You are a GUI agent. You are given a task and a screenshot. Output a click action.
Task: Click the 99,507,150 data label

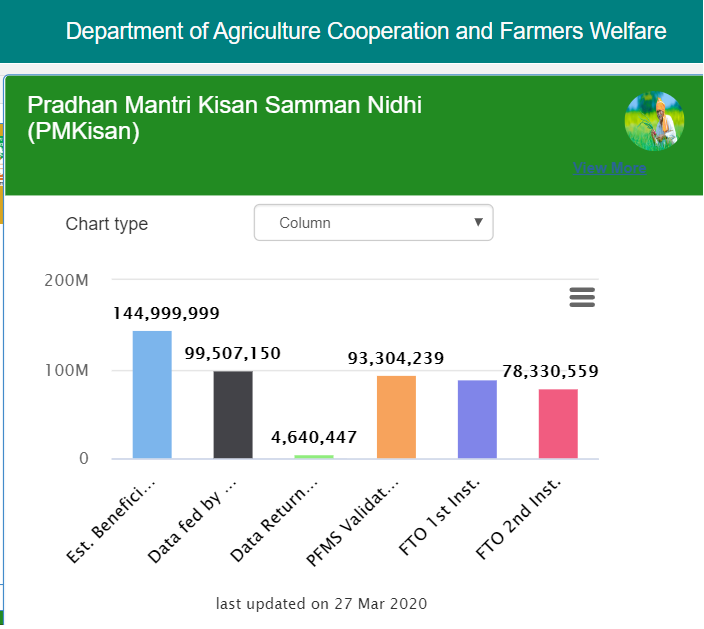click(x=233, y=353)
